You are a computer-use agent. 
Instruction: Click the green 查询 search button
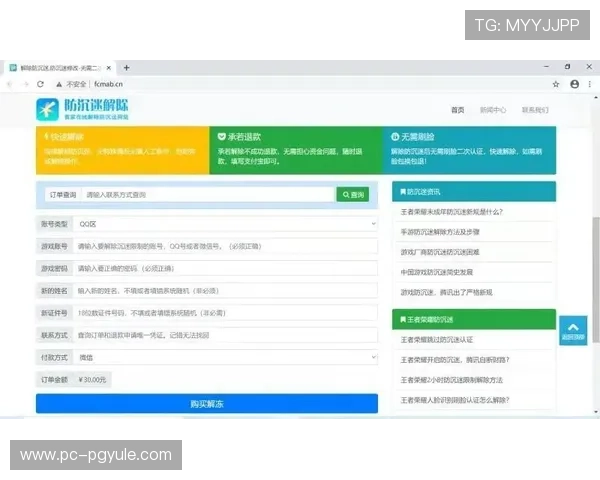[x=353, y=195]
